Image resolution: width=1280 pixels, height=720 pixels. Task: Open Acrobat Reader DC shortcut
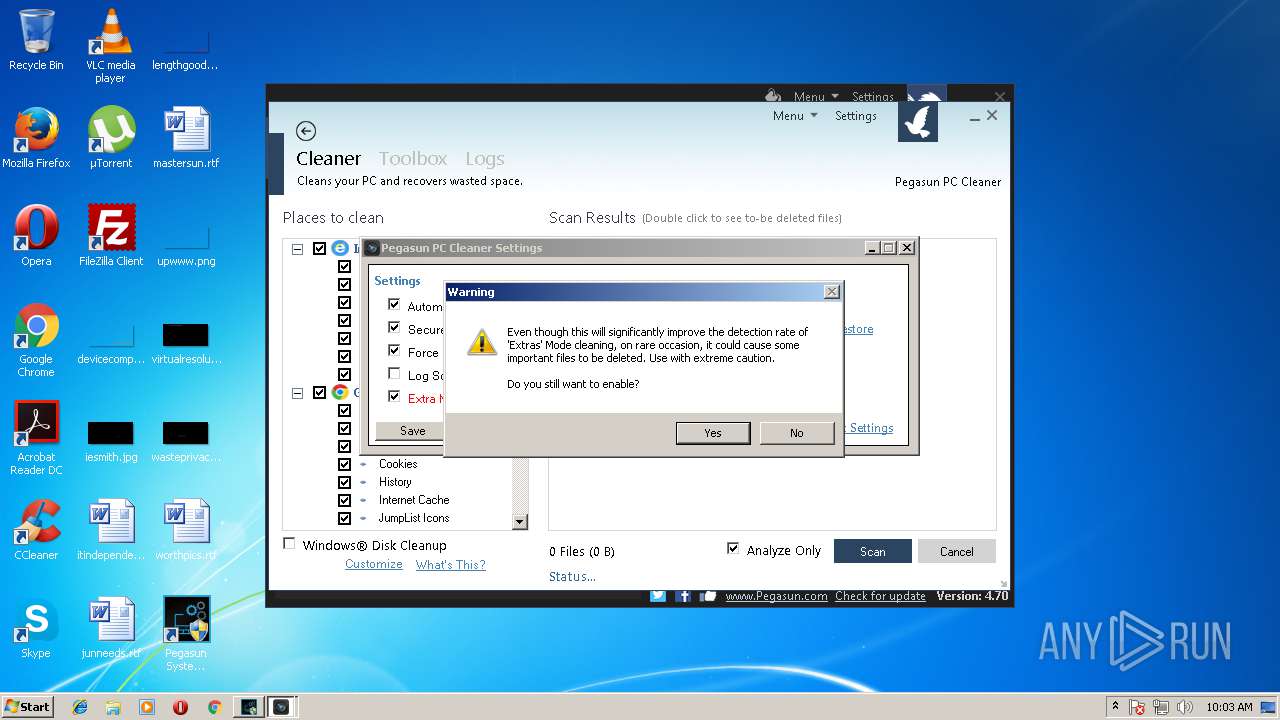point(36,438)
